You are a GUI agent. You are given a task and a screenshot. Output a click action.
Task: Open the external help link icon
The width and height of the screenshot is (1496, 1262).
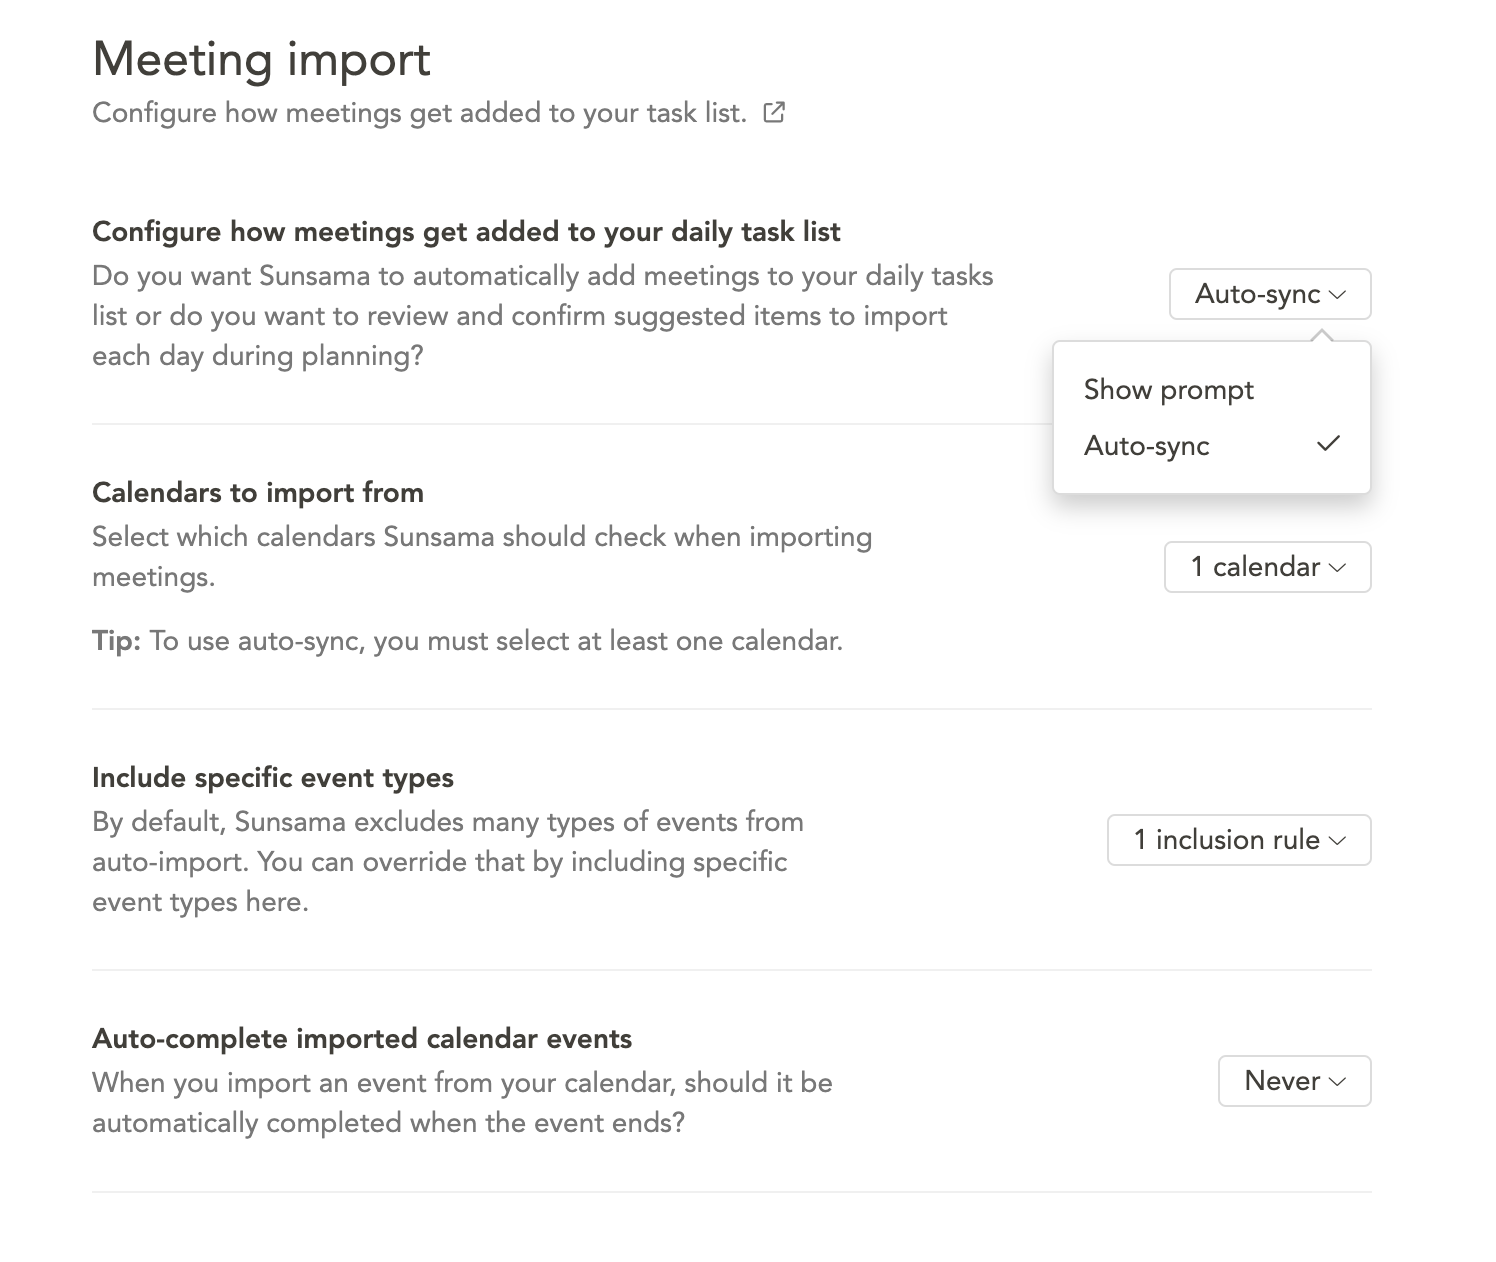(x=774, y=113)
